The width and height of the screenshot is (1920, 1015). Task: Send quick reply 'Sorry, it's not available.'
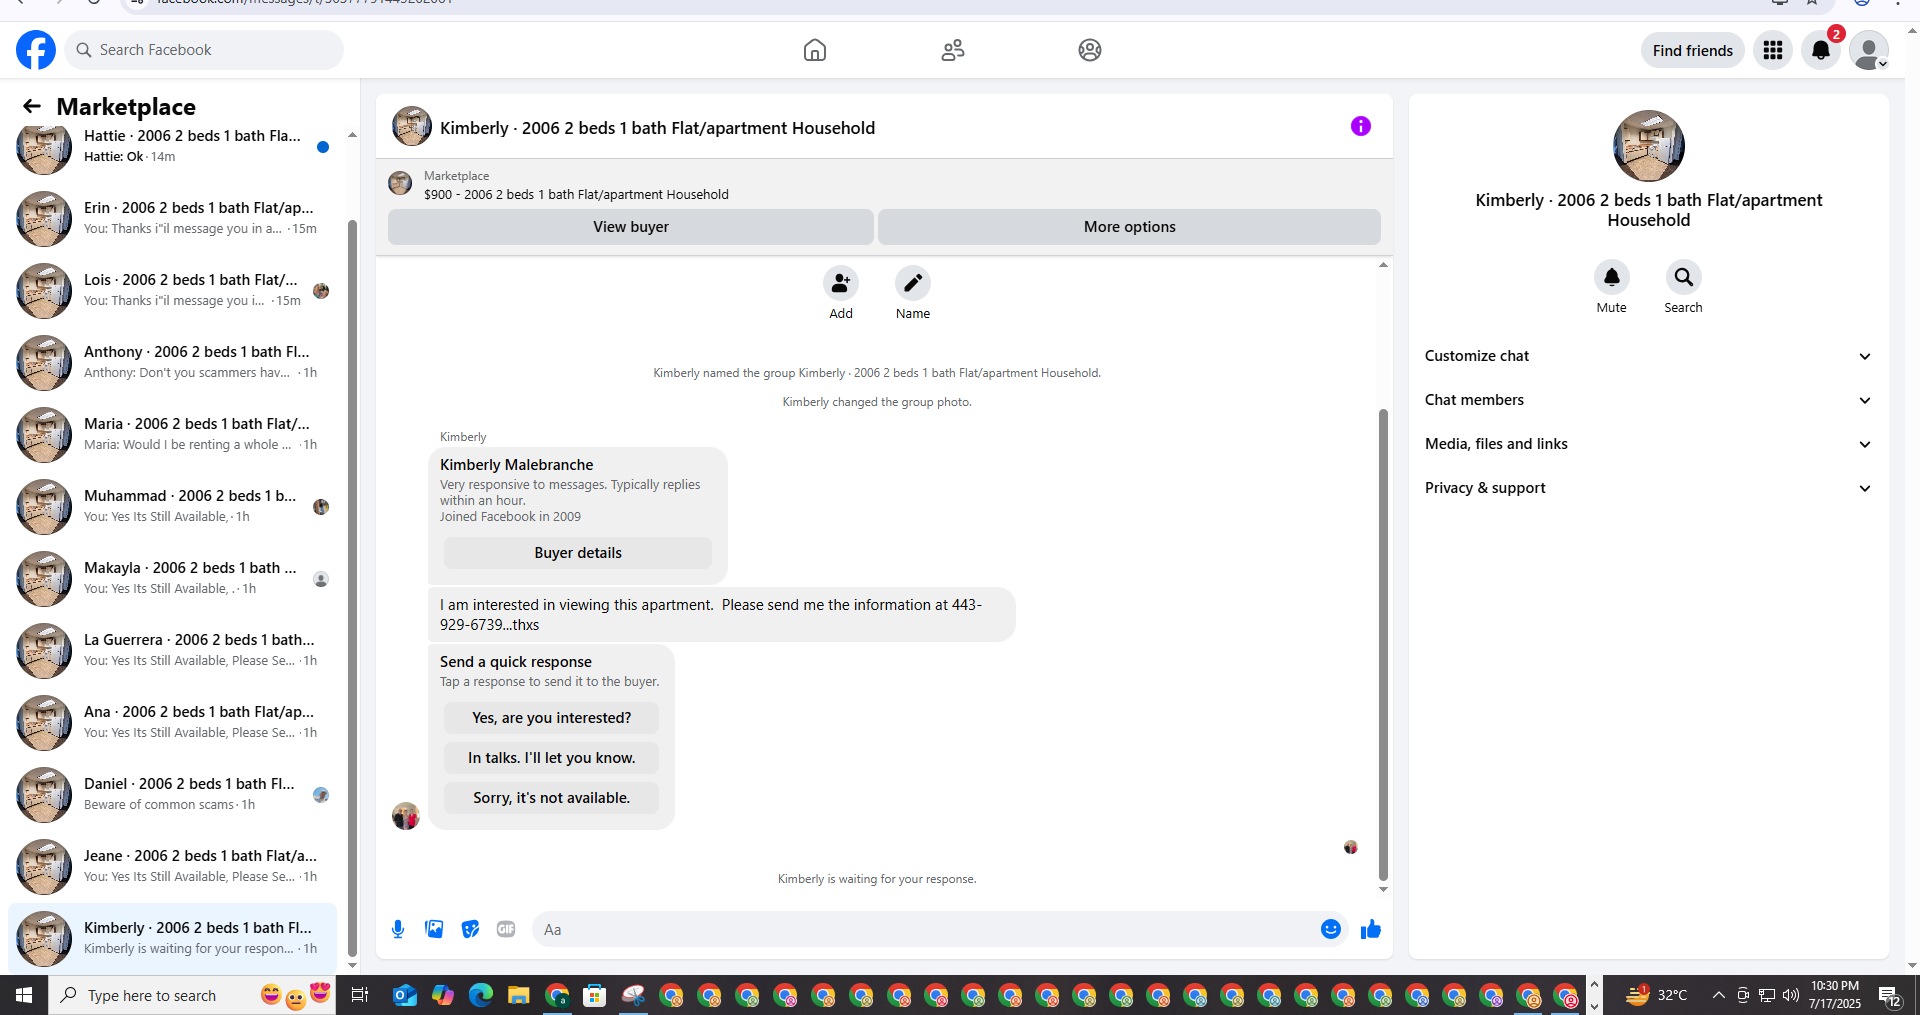(552, 798)
